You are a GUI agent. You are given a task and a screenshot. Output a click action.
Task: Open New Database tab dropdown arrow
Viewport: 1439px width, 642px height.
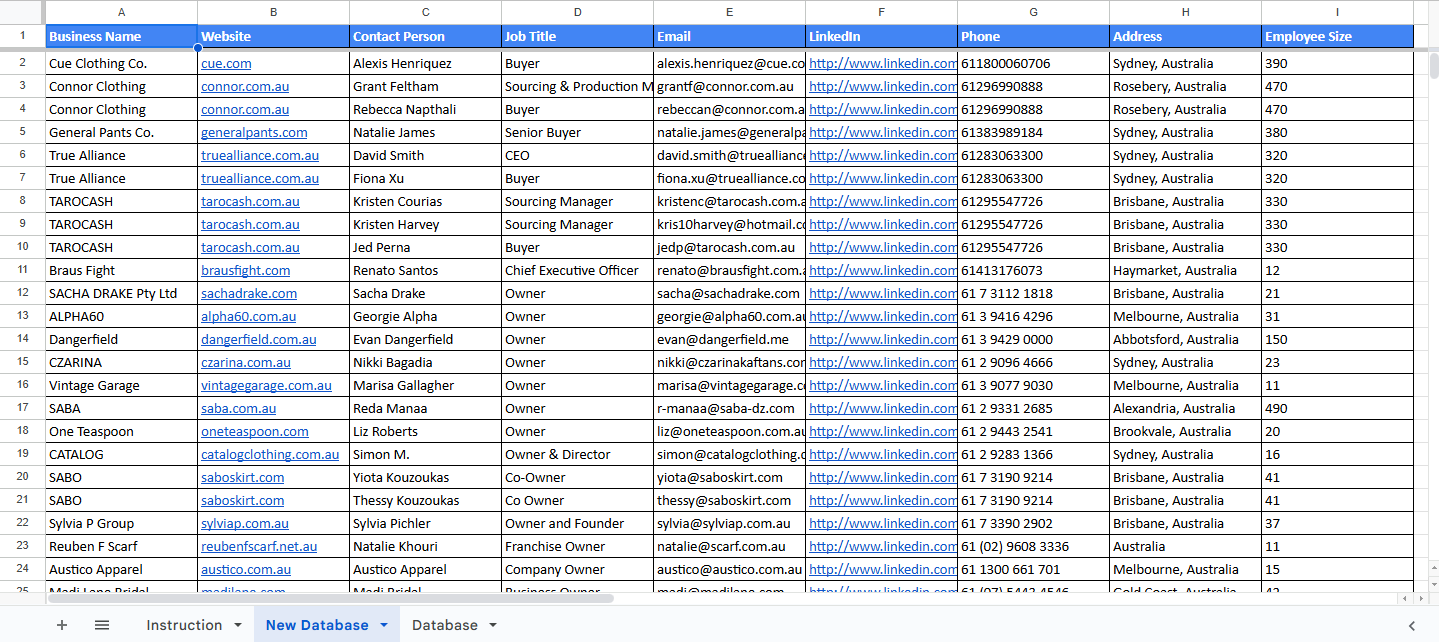[384, 625]
